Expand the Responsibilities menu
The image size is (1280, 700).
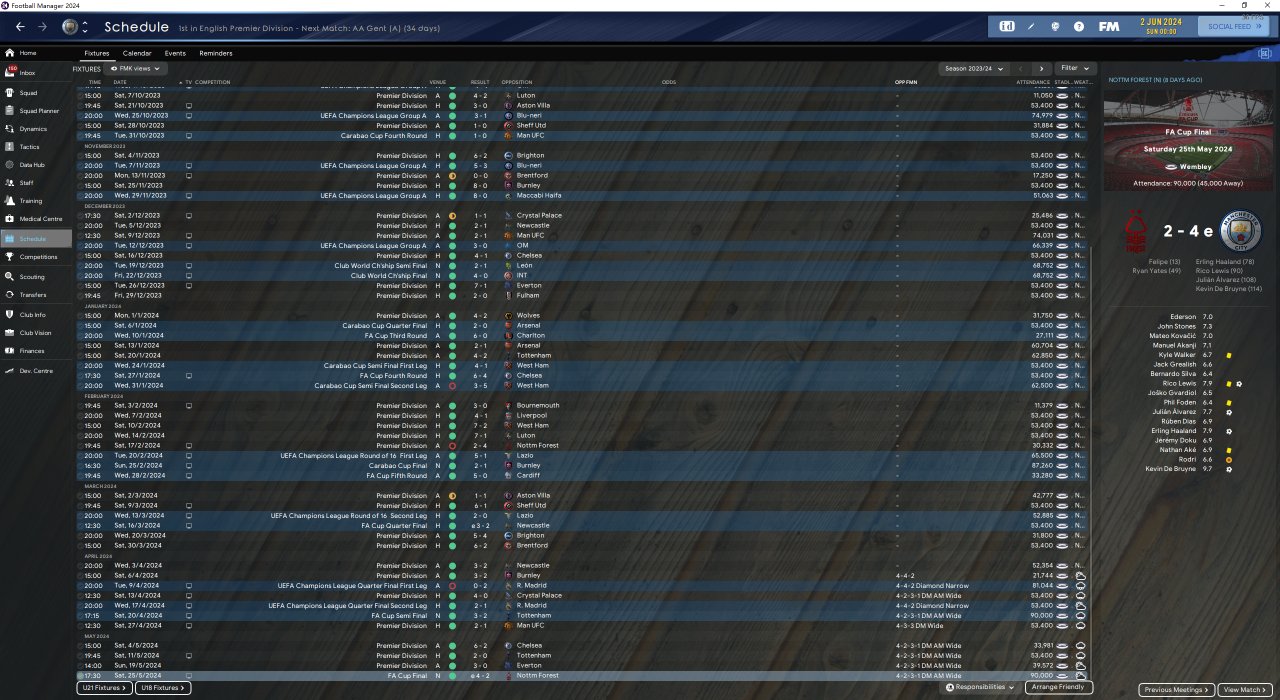(x=982, y=688)
